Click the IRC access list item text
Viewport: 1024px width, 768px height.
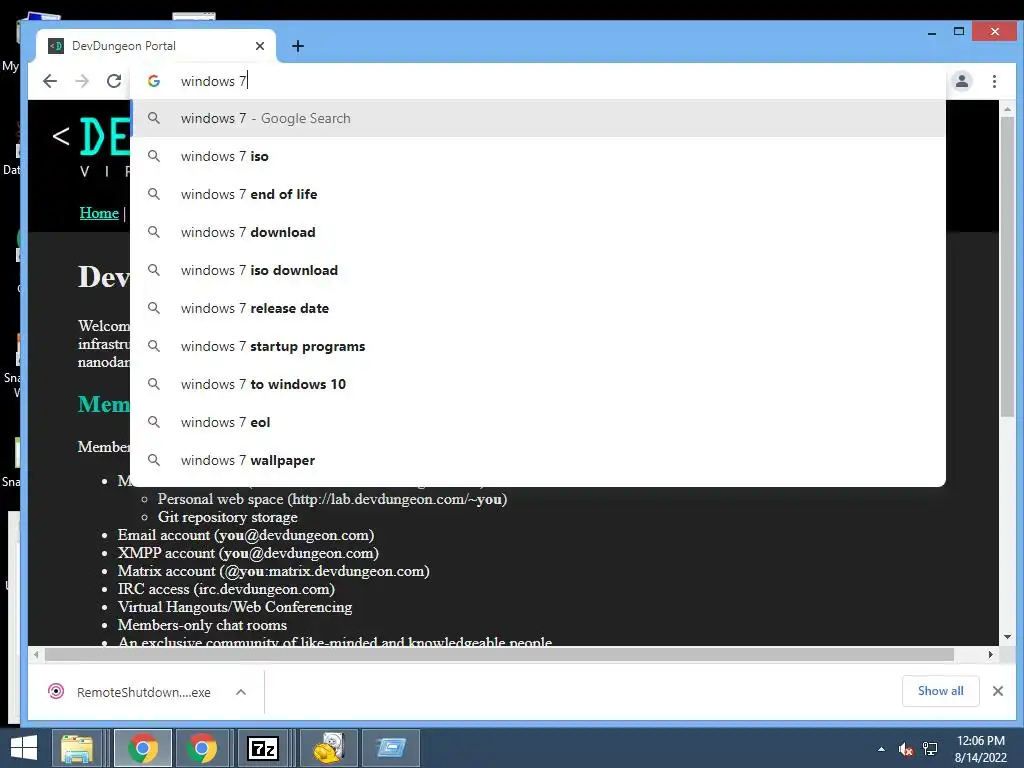click(x=226, y=589)
